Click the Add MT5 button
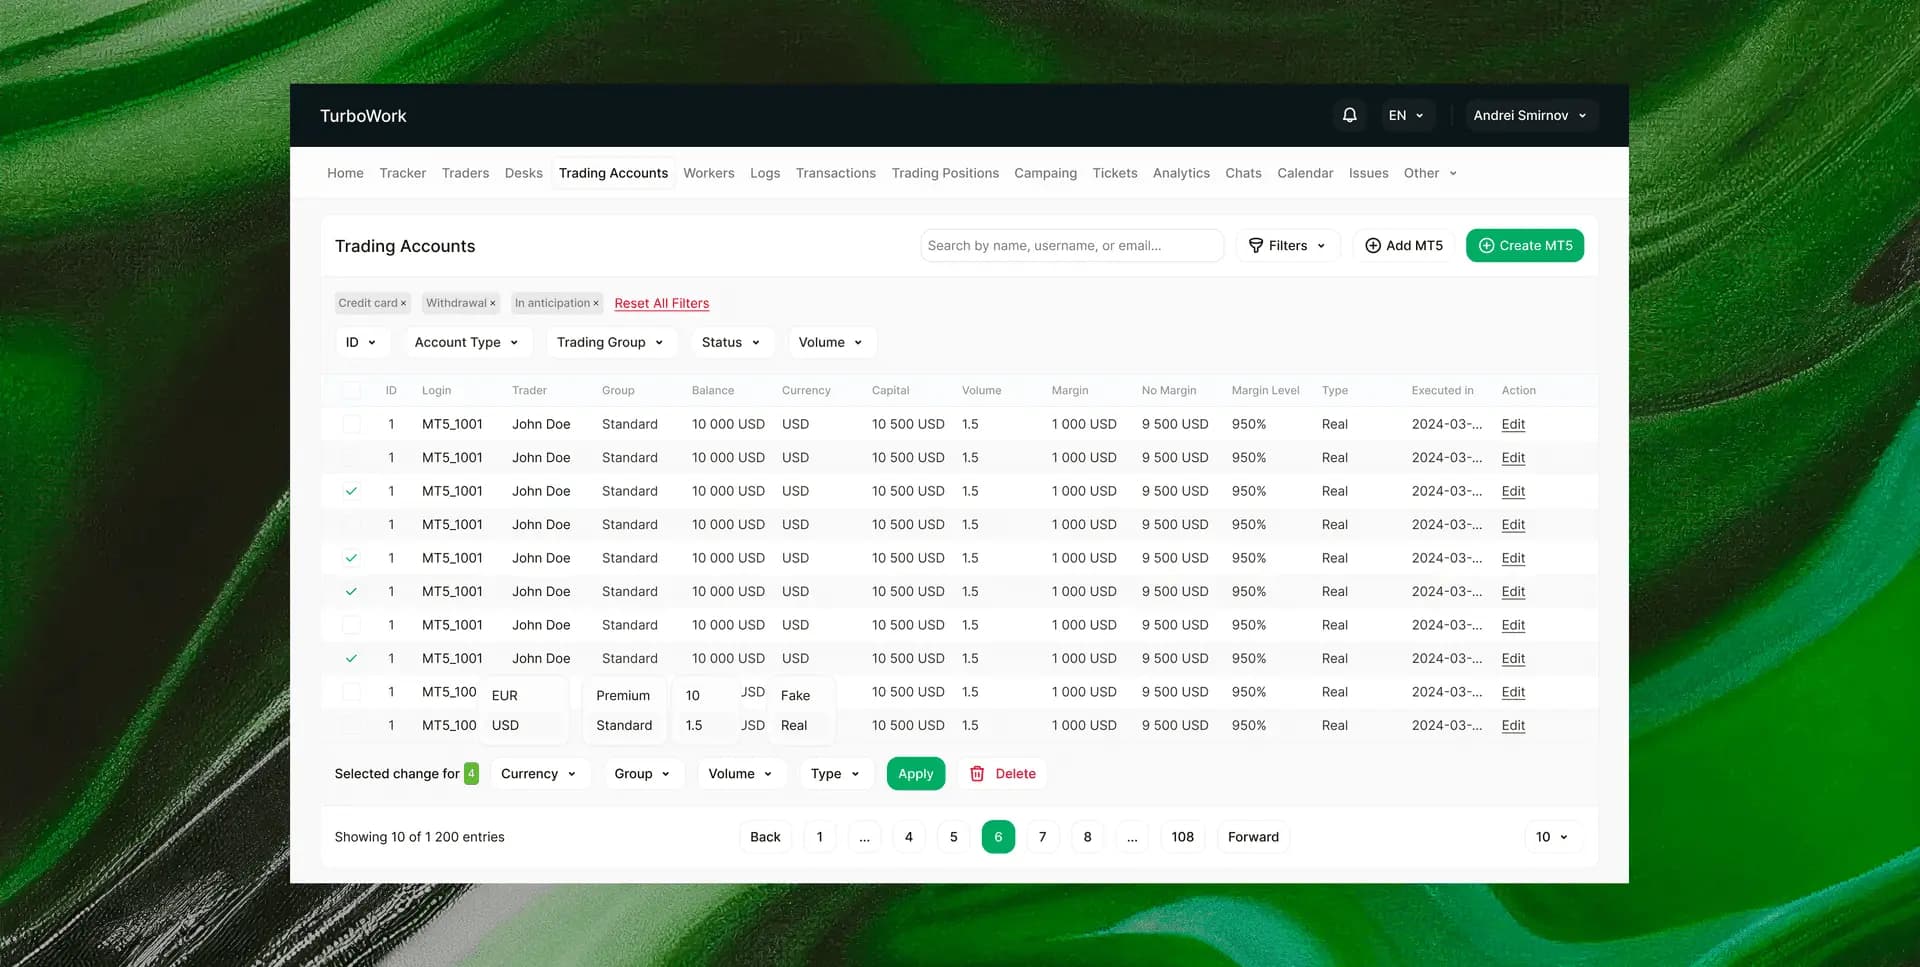The width and height of the screenshot is (1920, 967). pos(1404,245)
